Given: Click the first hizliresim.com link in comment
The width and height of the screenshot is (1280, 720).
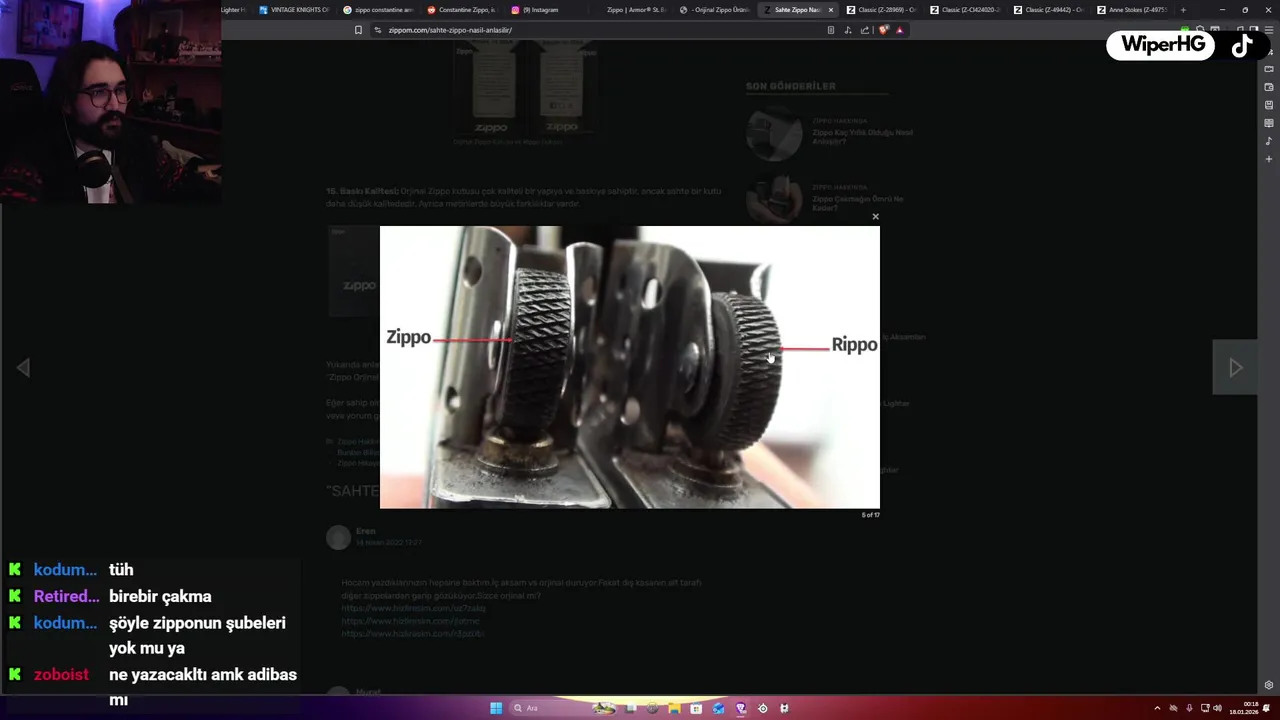Looking at the screenshot, I should click(x=413, y=608).
